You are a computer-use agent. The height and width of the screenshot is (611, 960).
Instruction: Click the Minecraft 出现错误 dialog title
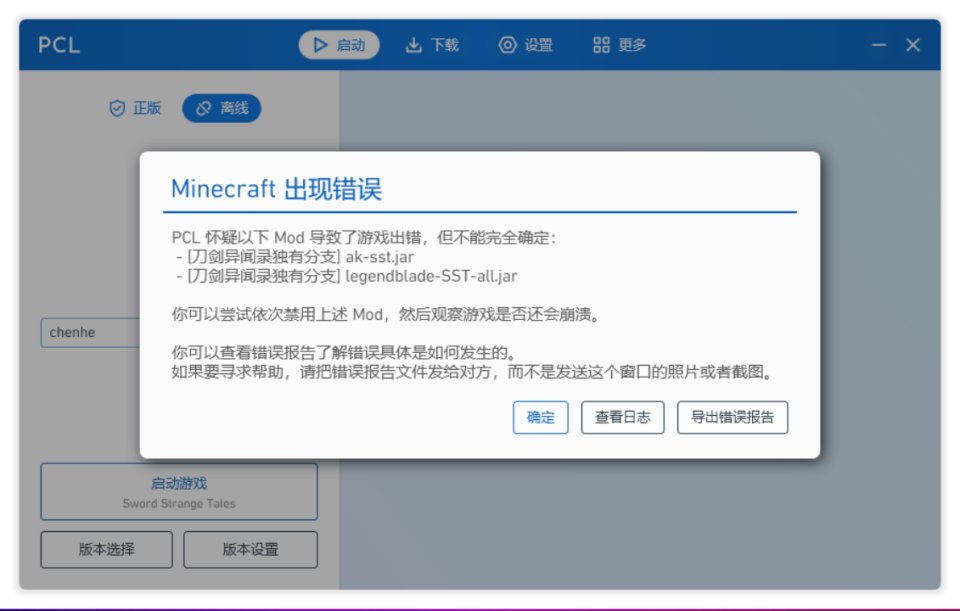pos(276,189)
